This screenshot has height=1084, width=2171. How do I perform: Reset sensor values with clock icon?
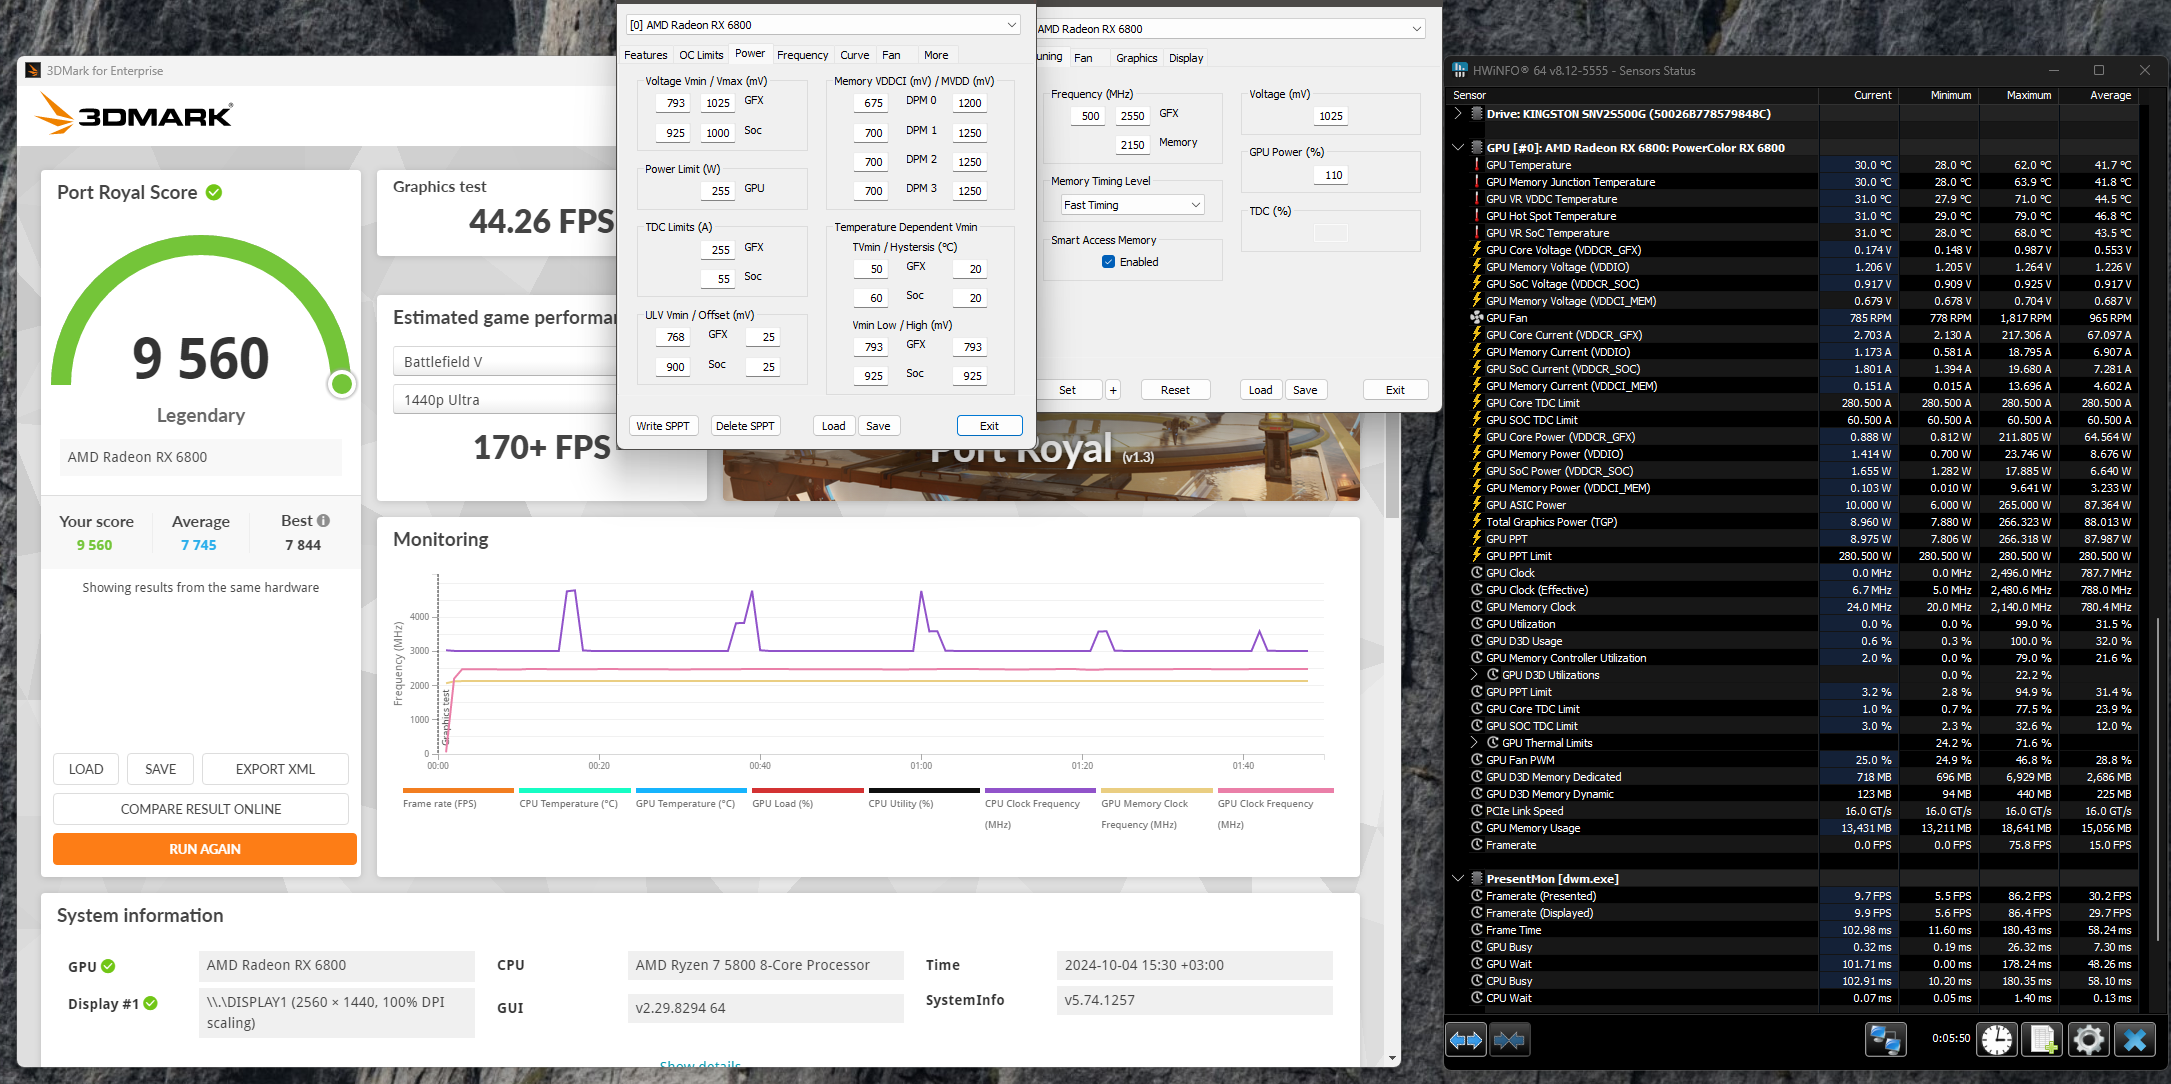click(x=1997, y=1040)
